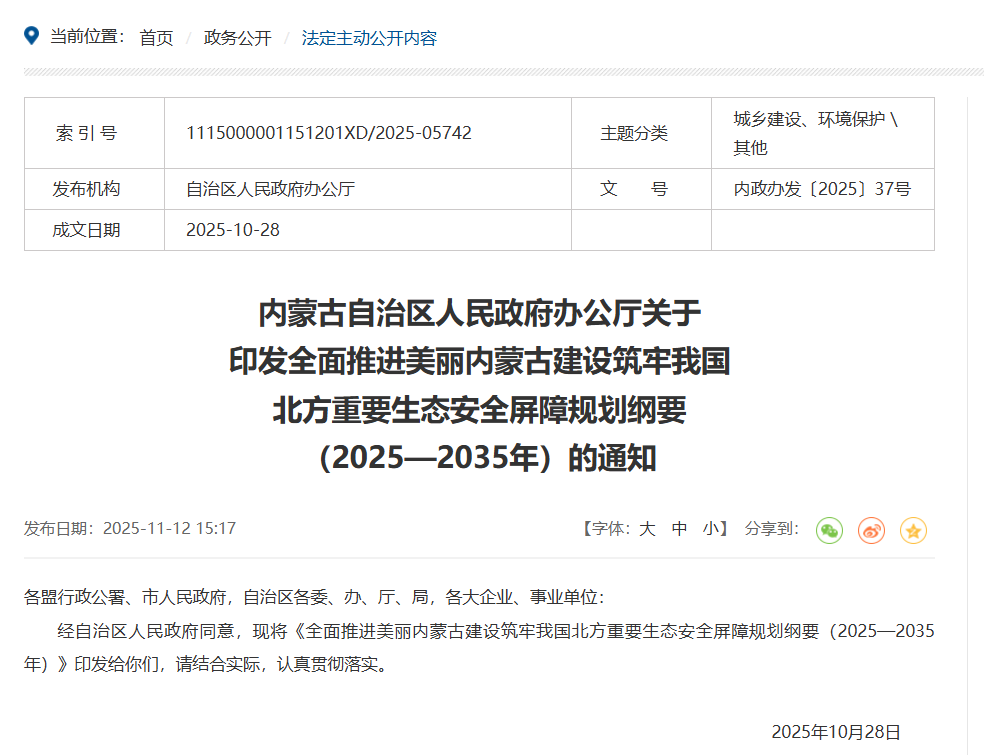Set font size to 小
The height and width of the screenshot is (755, 984).
coord(710,529)
